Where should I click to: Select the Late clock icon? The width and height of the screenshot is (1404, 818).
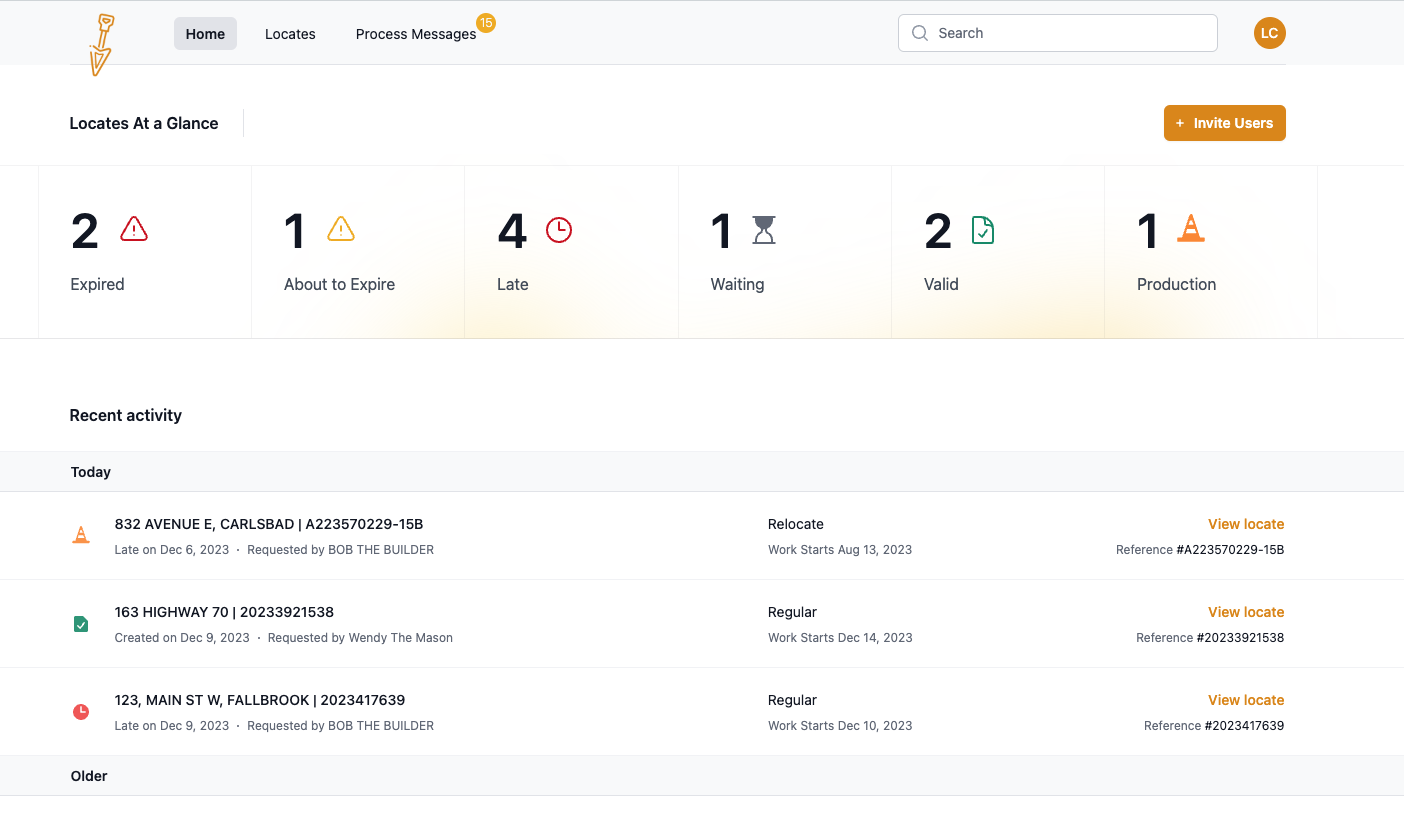558,229
